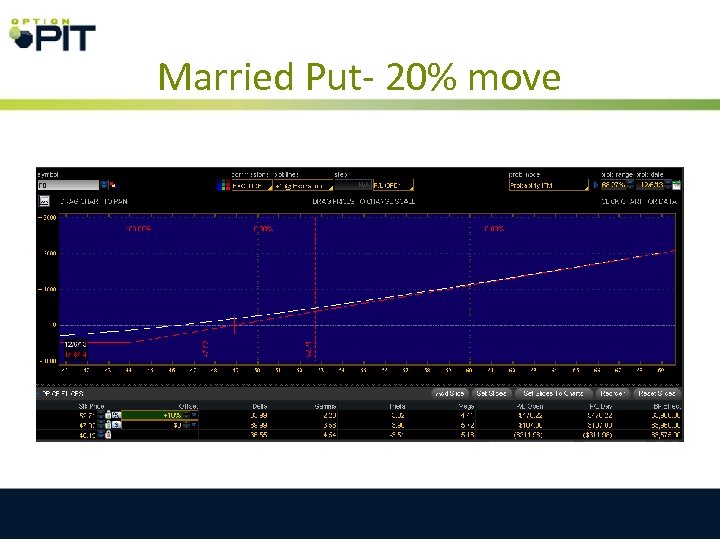Open the second row offset dropdown arrow
This screenshot has height=540, width=720.
point(194,425)
